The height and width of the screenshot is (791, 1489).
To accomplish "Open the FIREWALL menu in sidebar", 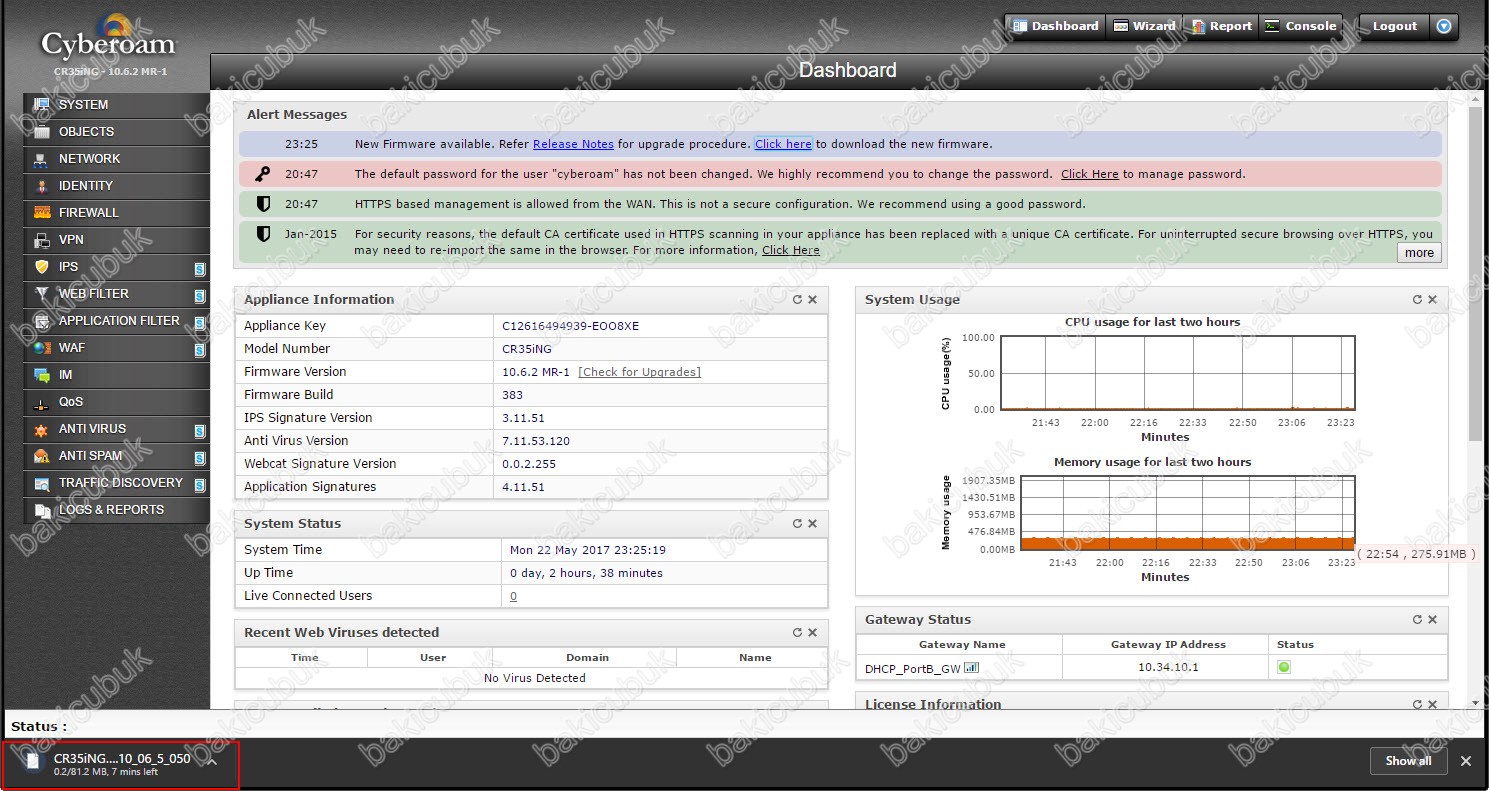I will coord(116,212).
